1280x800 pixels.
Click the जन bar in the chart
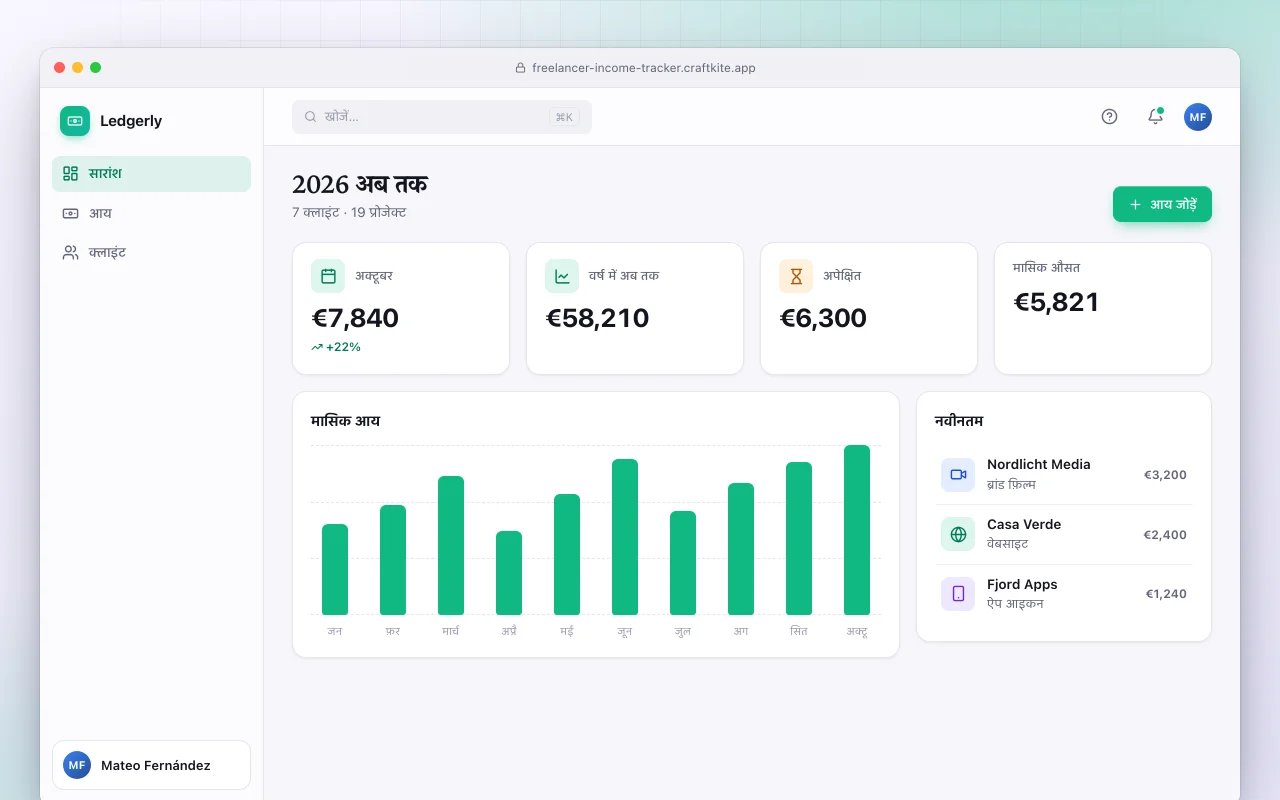tap(335, 569)
